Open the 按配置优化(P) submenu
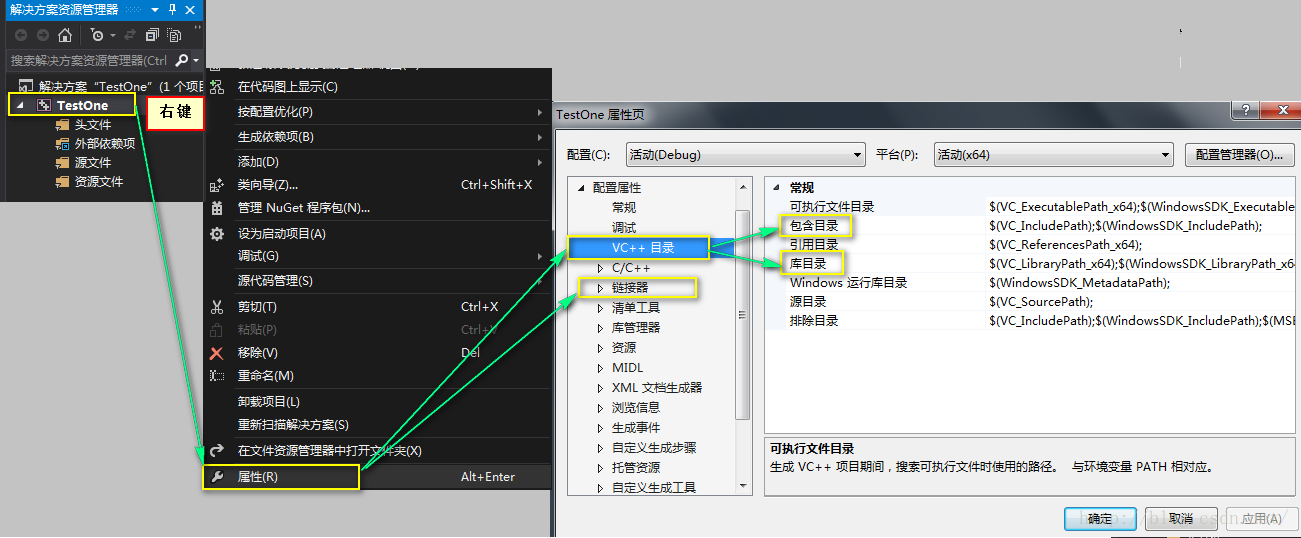The height and width of the screenshot is (538, 1301). pyautogui.click(x=378, y=112)
